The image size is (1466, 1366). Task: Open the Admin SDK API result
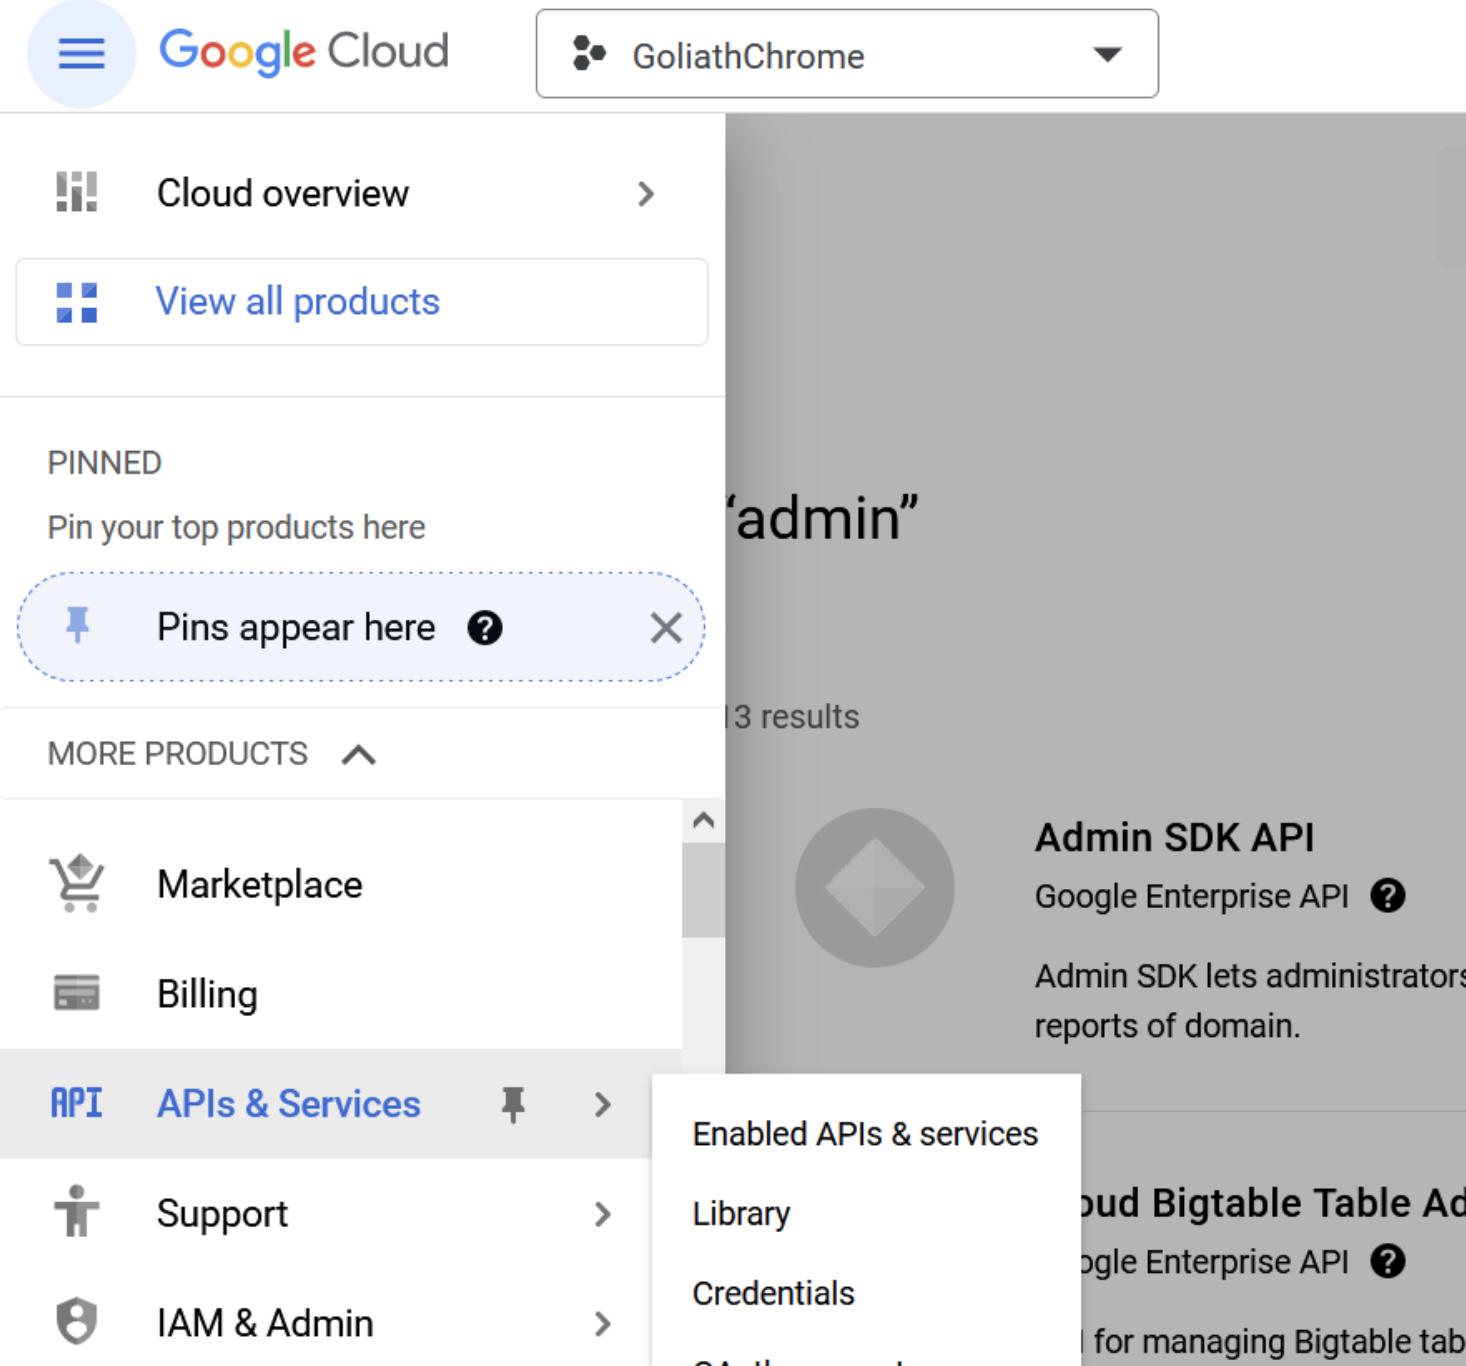coord(1174,838)
